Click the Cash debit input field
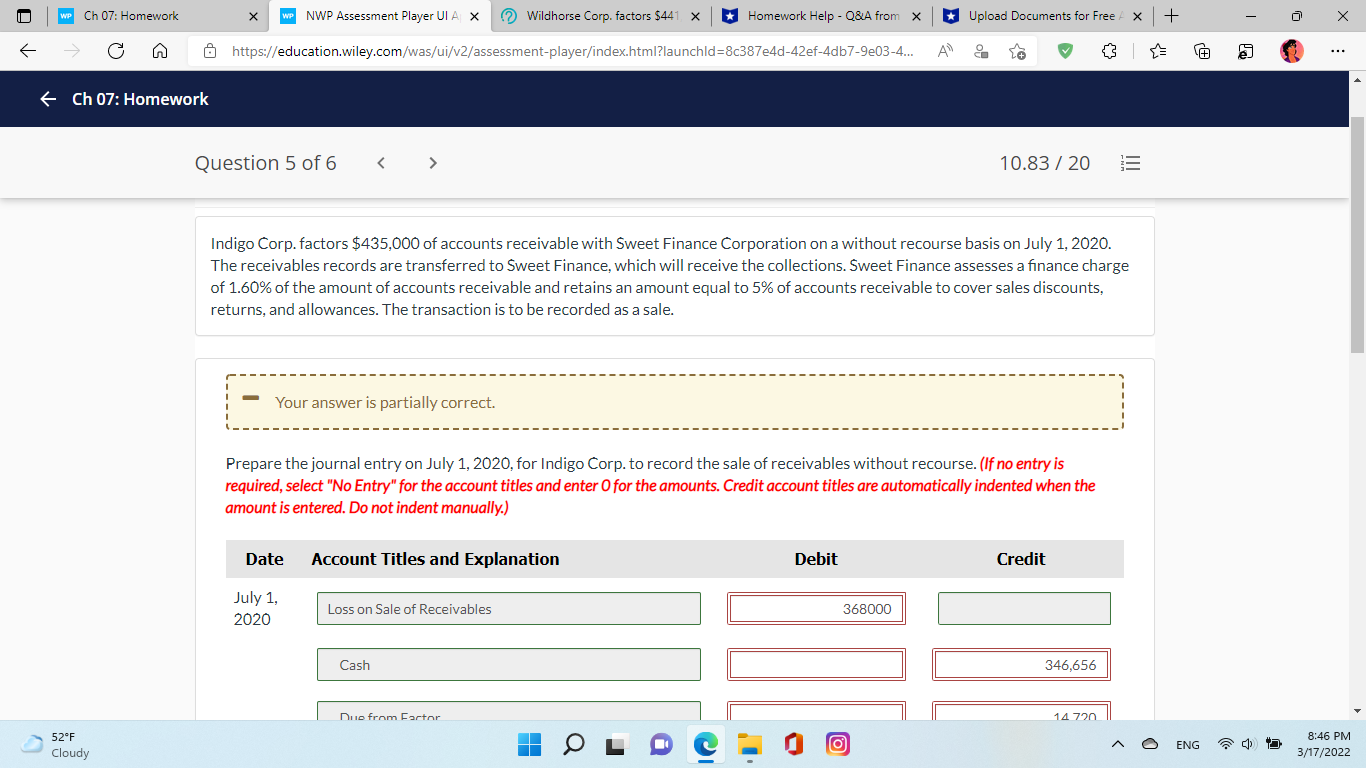The height and width of the screenshot is (768, 1366). 816,664
